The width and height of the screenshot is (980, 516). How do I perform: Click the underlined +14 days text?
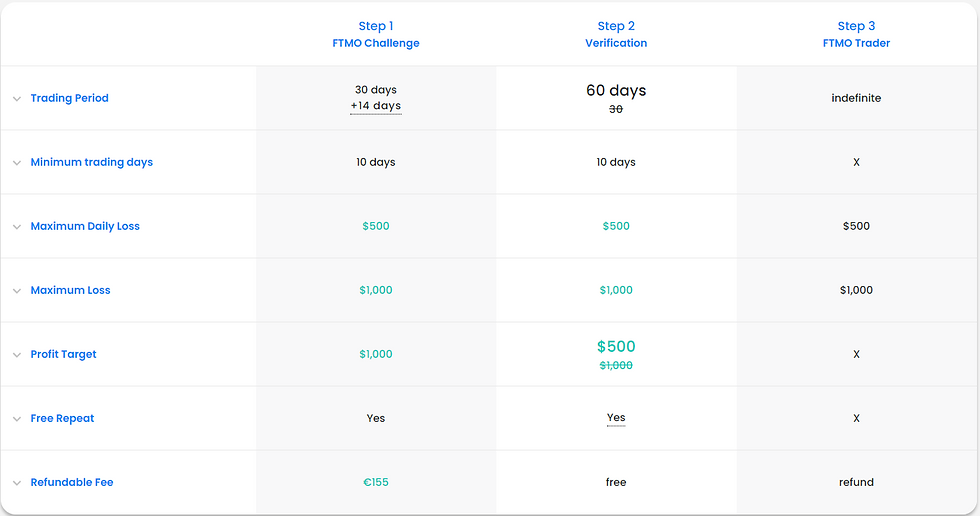[376, 106]
